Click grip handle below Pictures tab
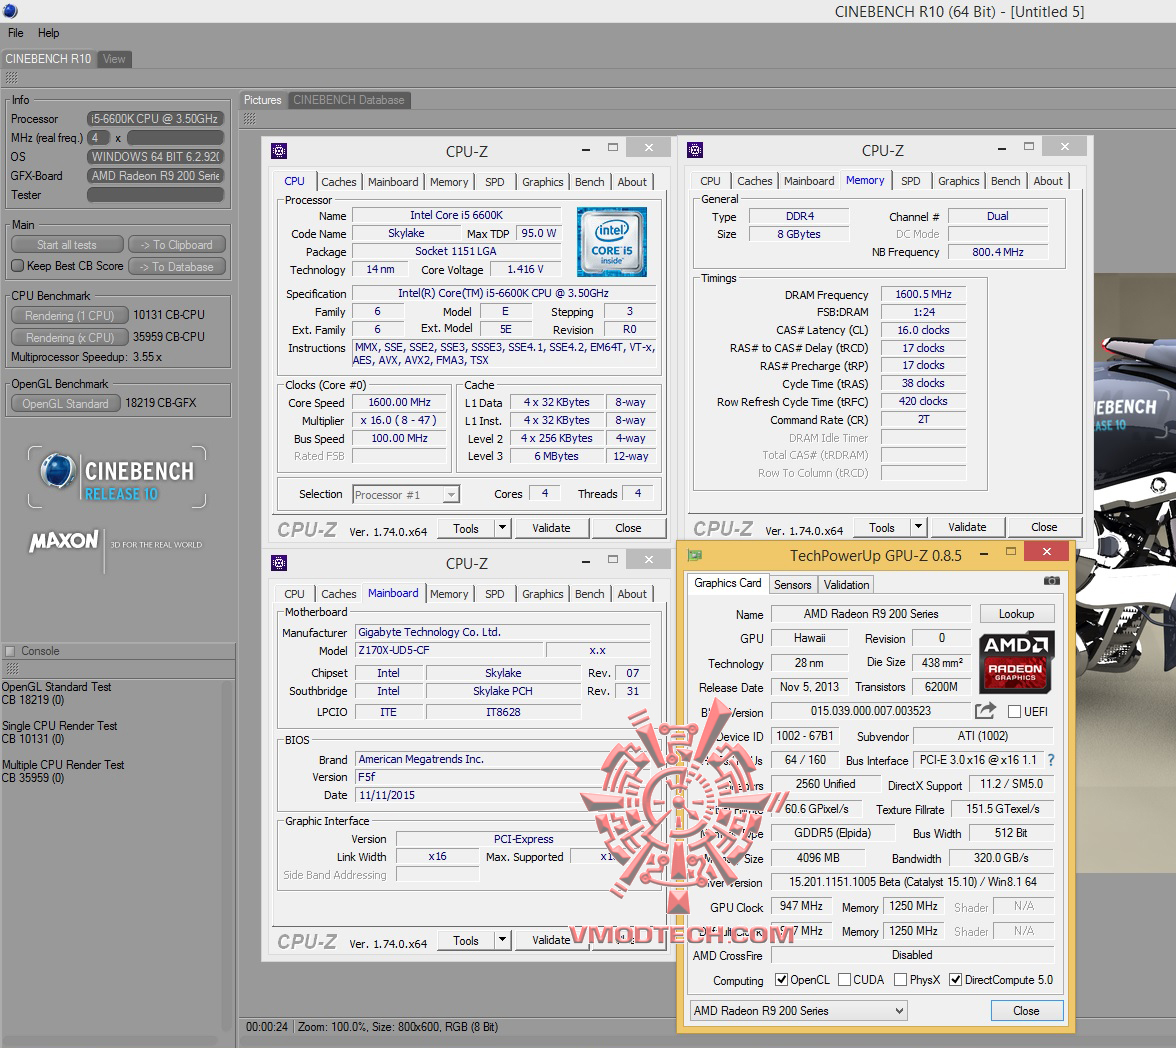This screenshot has height=1048, width=1176. click(250, 119)
